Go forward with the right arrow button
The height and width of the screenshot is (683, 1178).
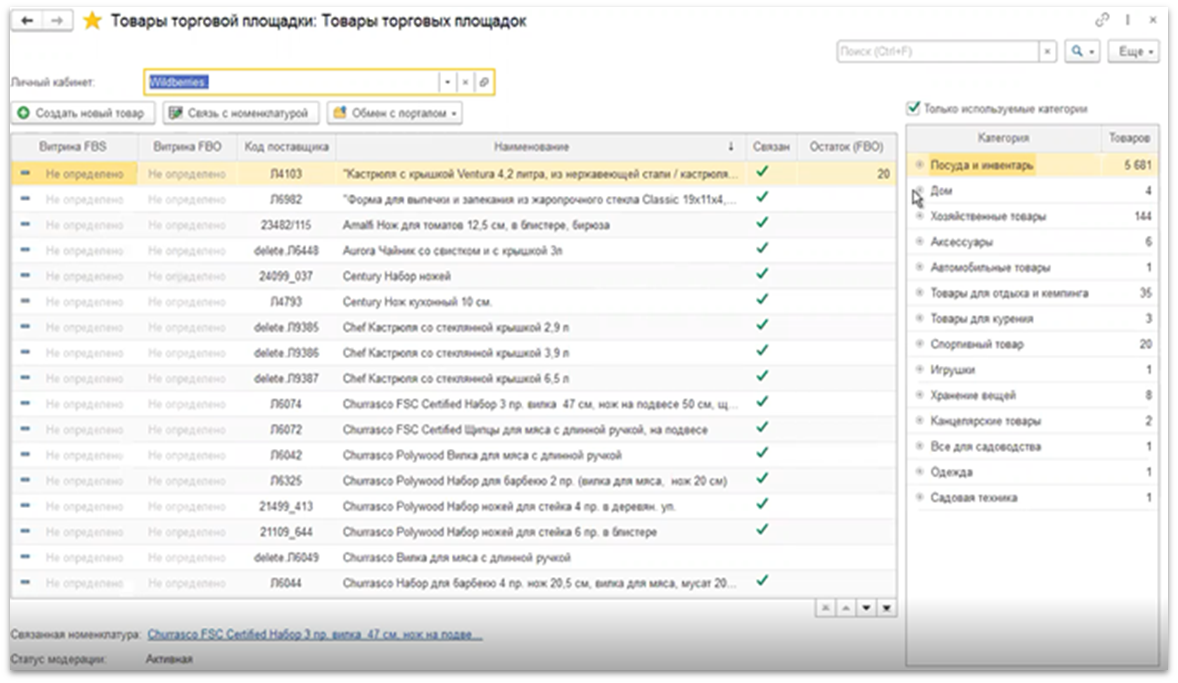57,21
